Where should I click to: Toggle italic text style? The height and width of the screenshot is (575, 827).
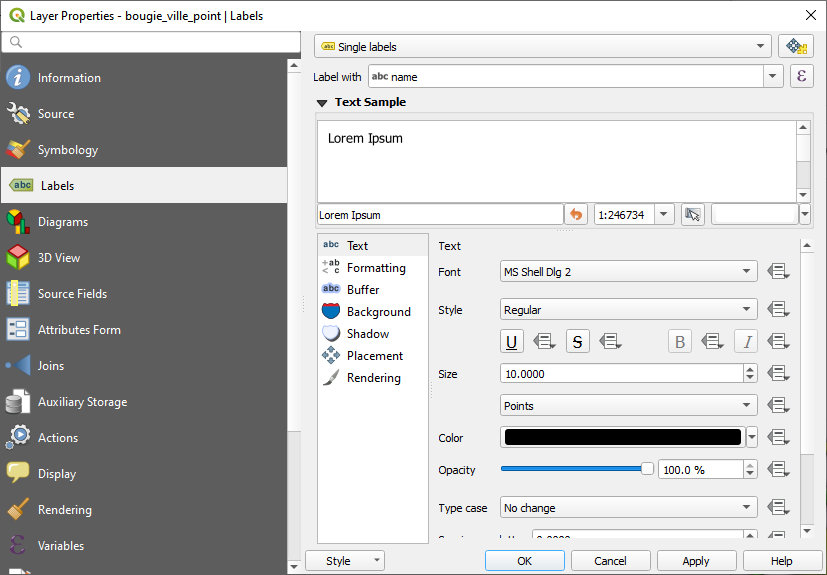tap(746, 342)
